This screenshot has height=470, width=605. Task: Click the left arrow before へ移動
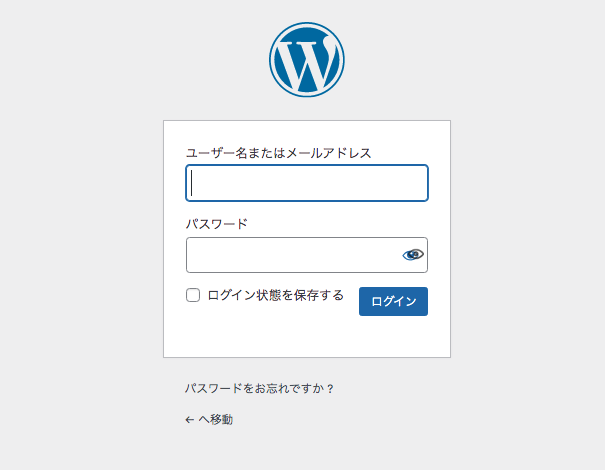(189, 420)
